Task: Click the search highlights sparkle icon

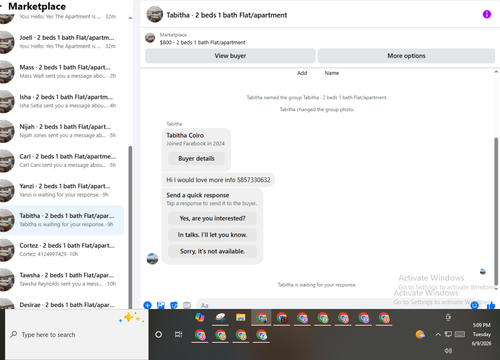Action: point(132,318)
